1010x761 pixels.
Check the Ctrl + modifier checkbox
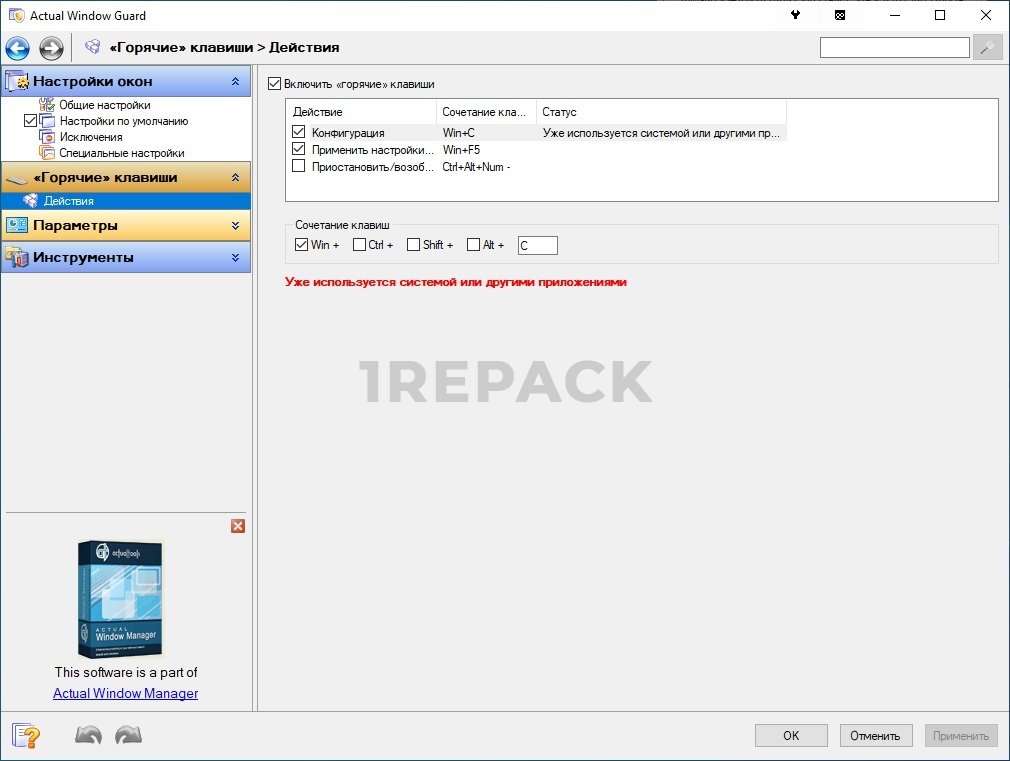click(x=360, y=245)
